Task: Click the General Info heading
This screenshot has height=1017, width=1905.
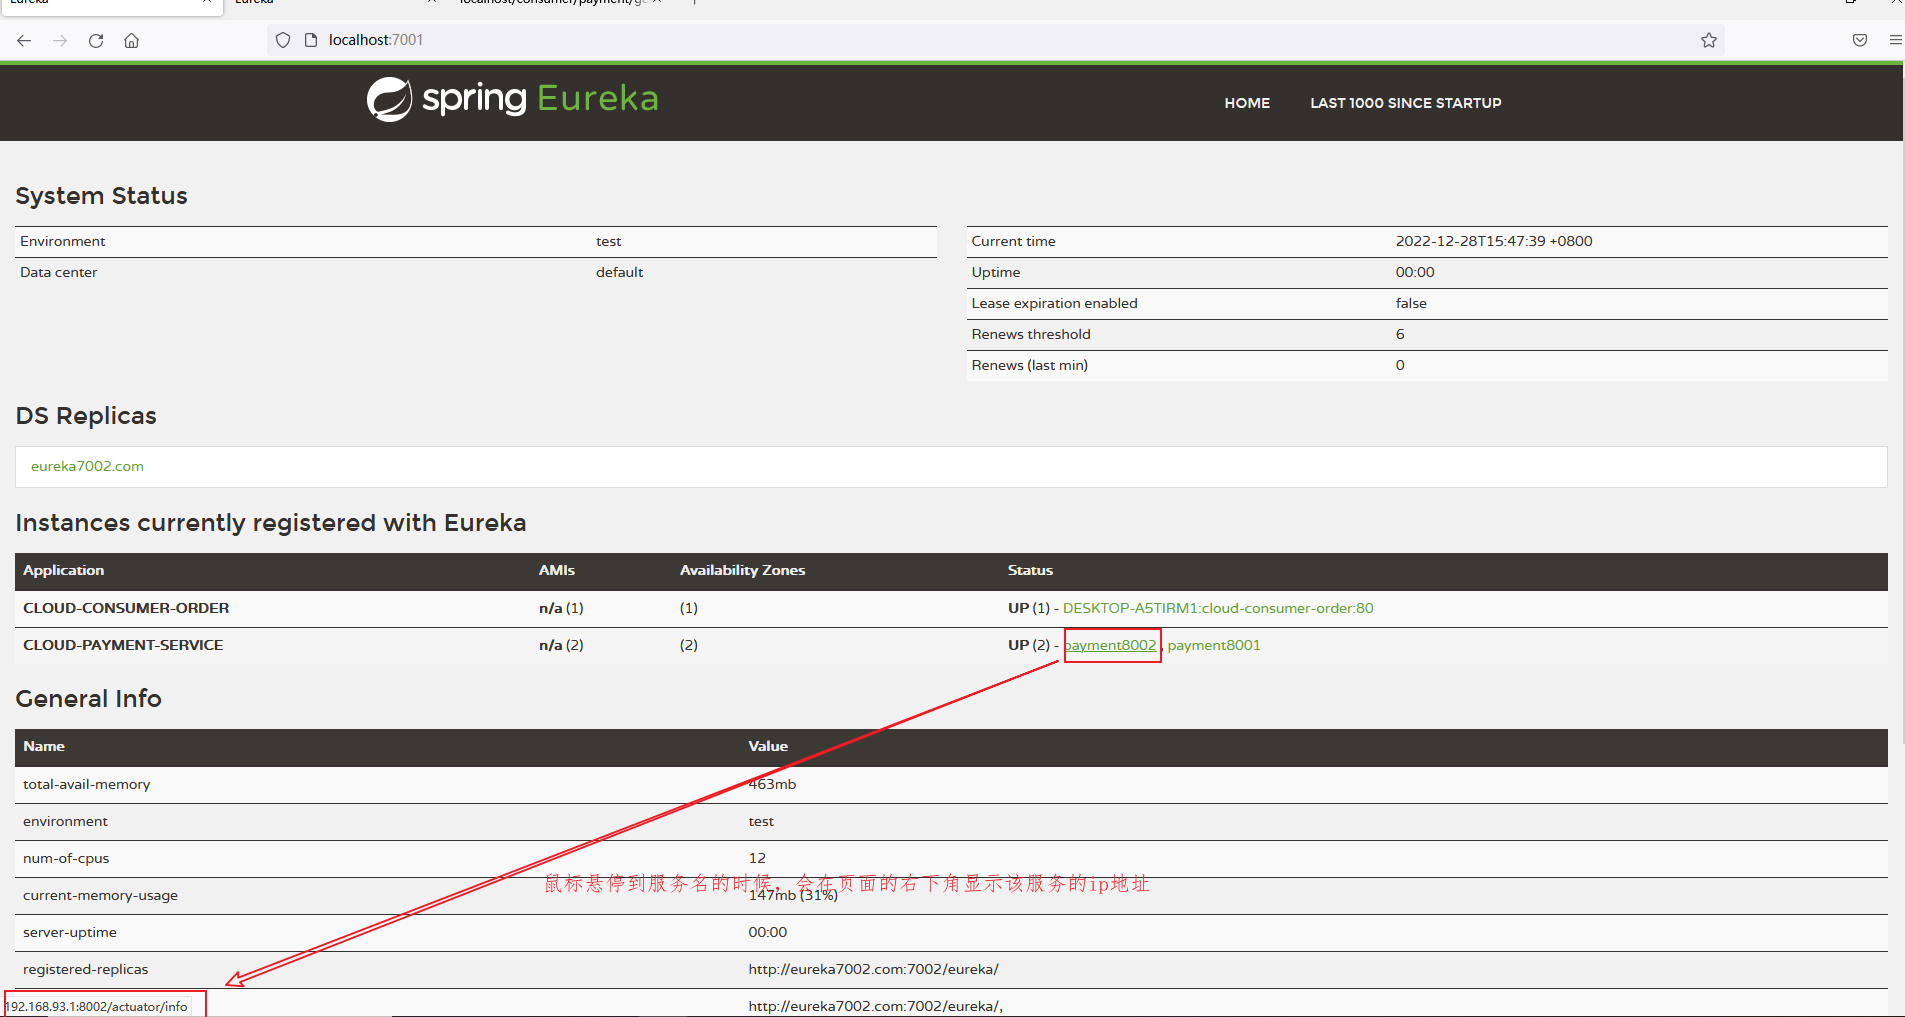Action: [88, 699]
